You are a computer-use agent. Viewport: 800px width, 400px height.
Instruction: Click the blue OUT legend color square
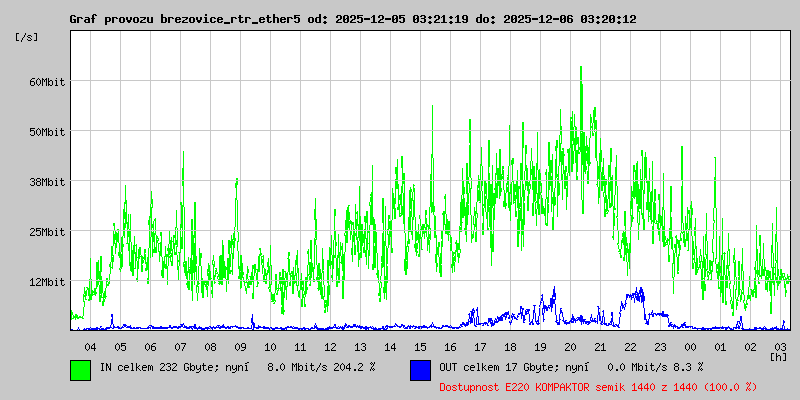[421, 369]
